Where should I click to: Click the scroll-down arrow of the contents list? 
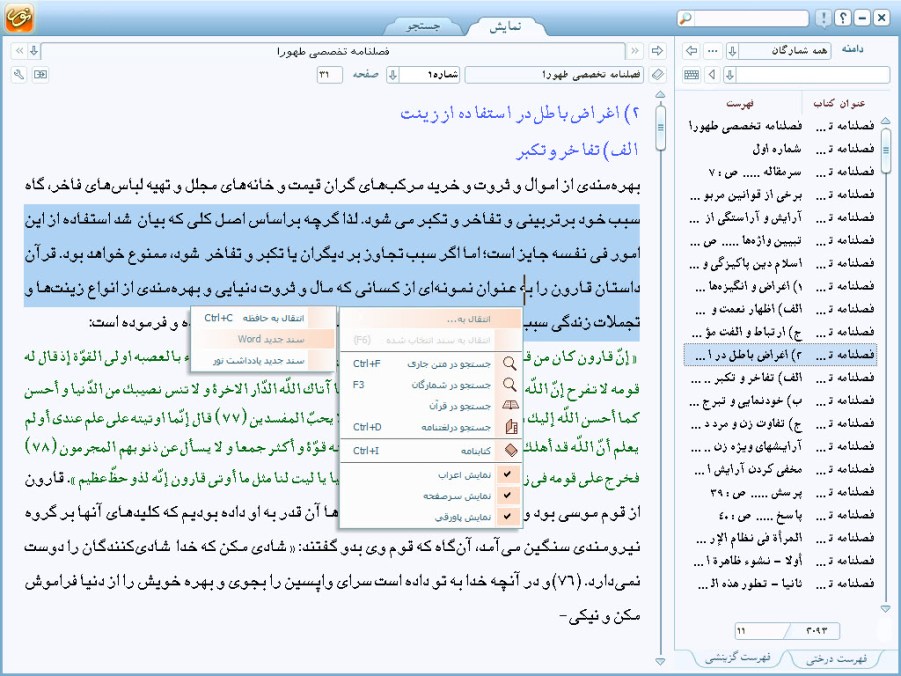pyautogui.click(x=885, y=608)
